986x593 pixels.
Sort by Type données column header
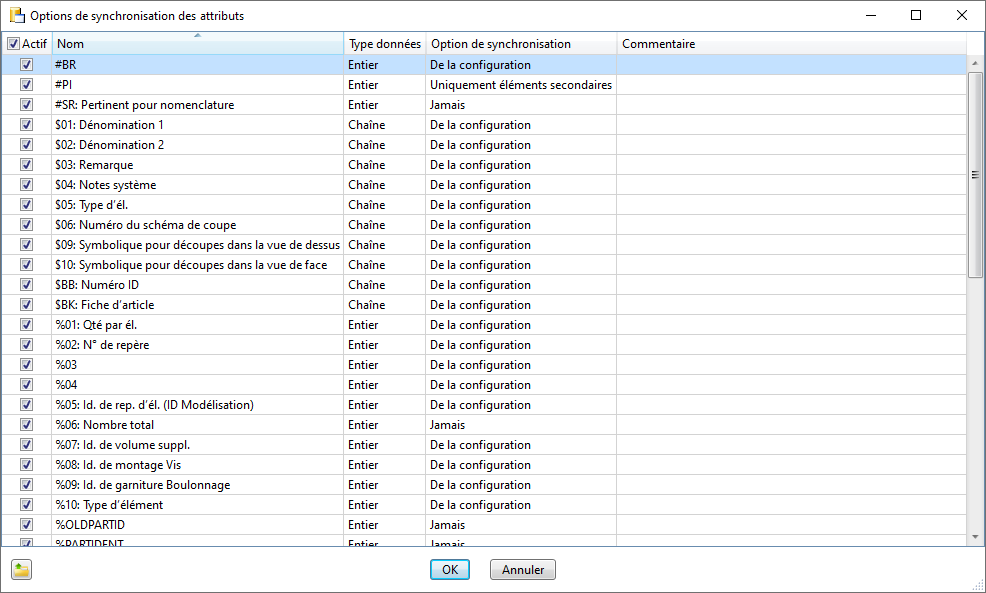point(384,44)
